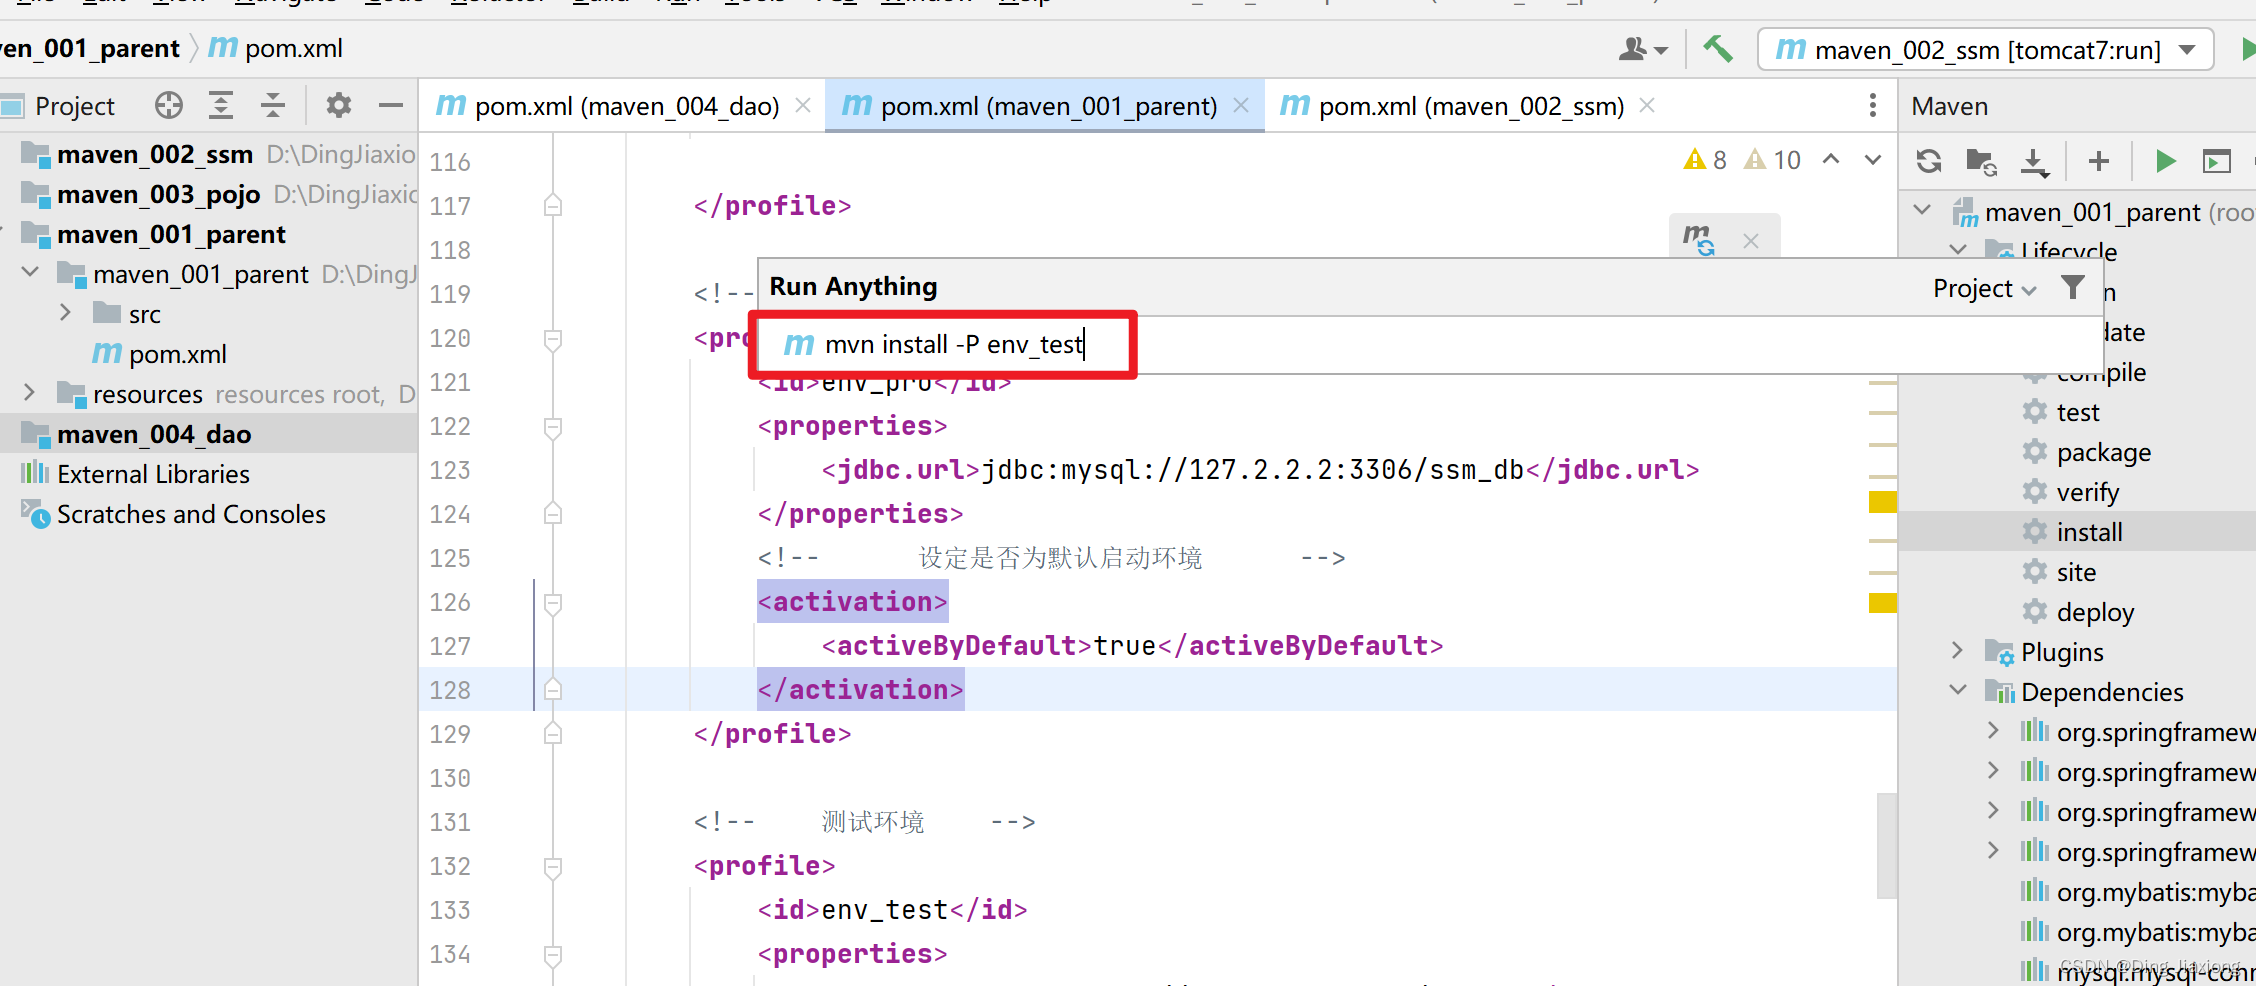This screenshot has width=2256, height=986.
Task: Close the pom.xml (maven_002_ssm) tab
Action: (x=1647, y=105)
